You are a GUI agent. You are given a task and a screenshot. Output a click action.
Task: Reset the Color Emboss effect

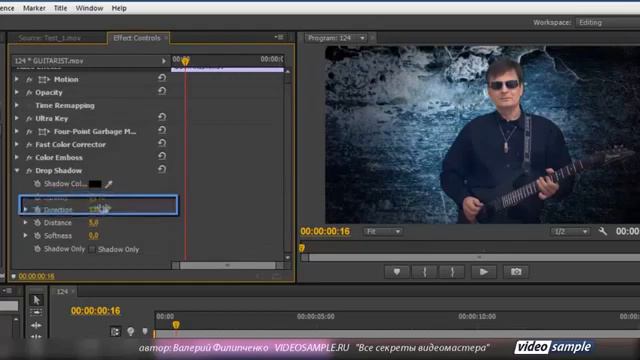coord(162,156)
